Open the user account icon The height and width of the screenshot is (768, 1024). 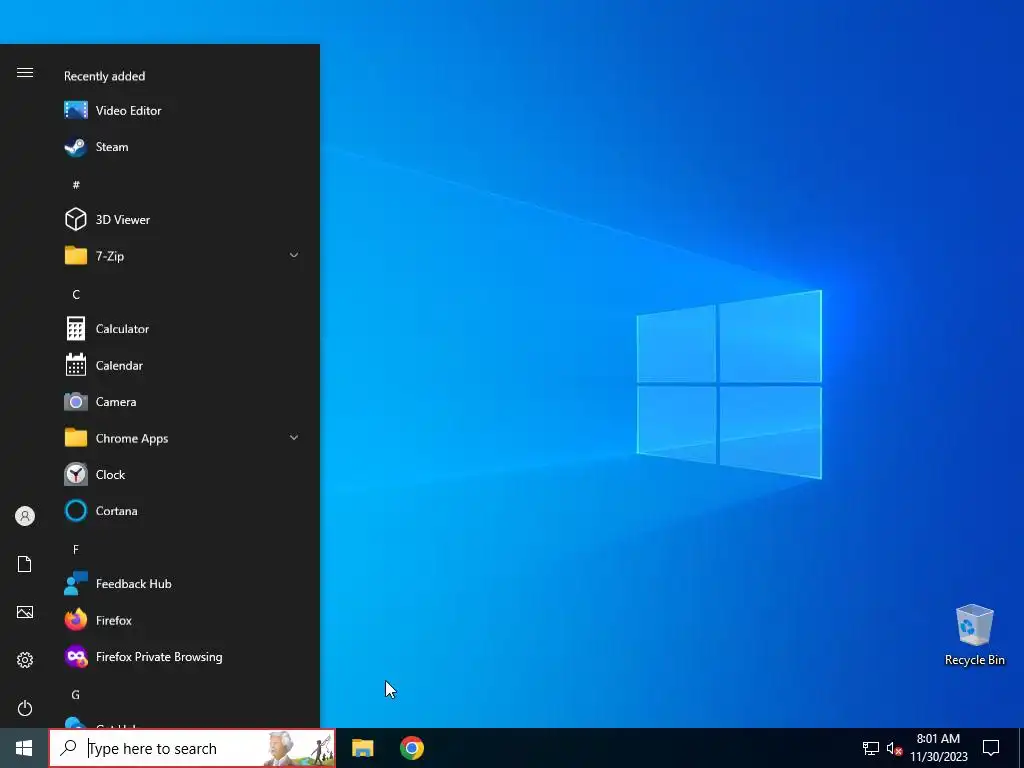pos(25,516)
